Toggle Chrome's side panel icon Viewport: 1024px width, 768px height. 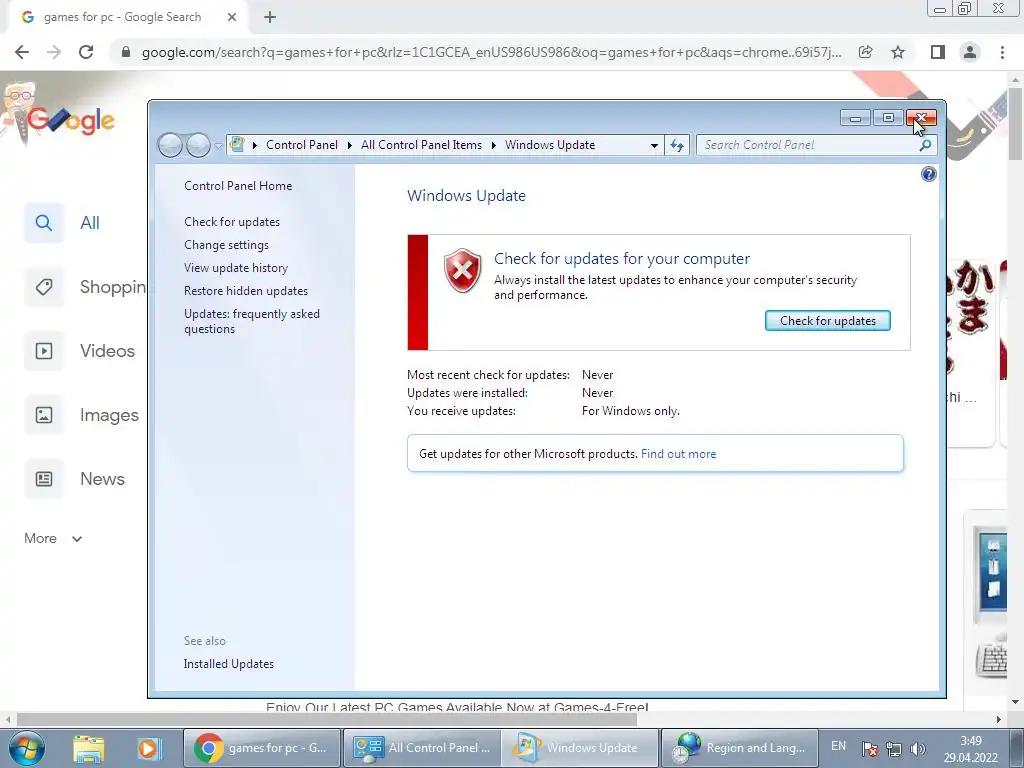pyautogui.click(x=938, y=52)
